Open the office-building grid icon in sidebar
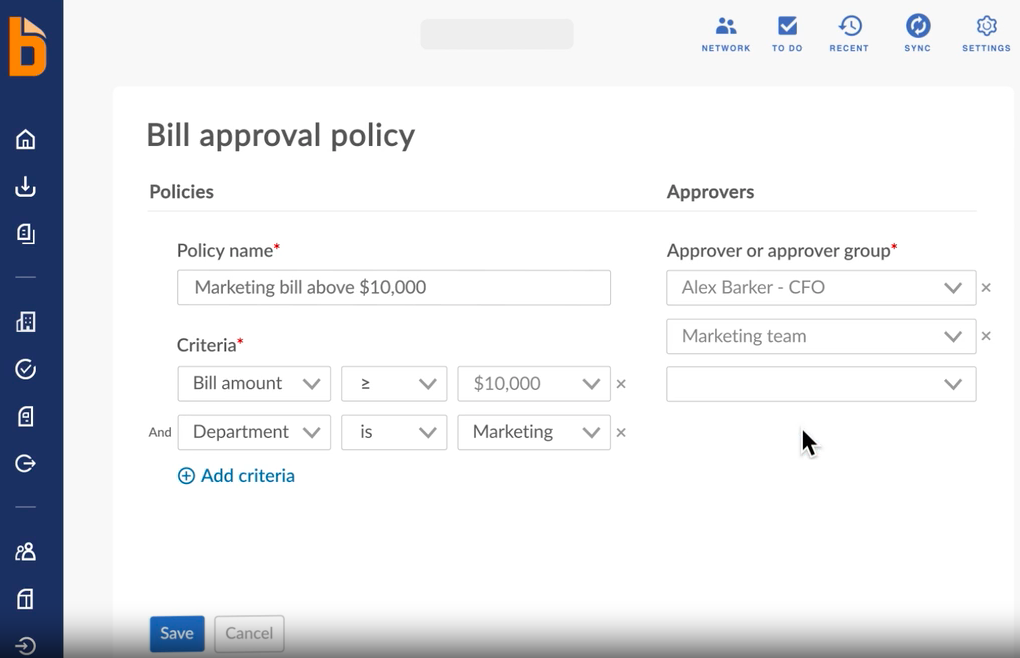Viewport: 1020px width, 658px height. click(x=25, y=321)
